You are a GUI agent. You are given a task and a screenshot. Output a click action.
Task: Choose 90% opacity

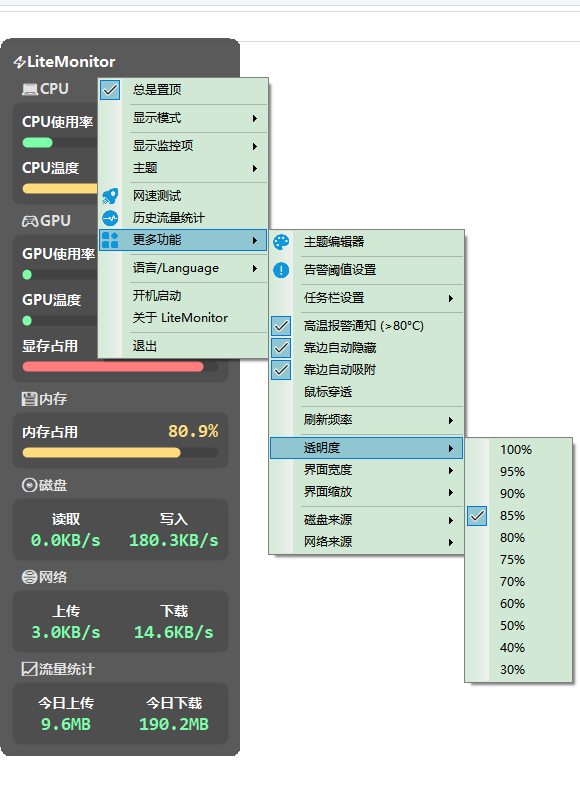tap(518, 494)
